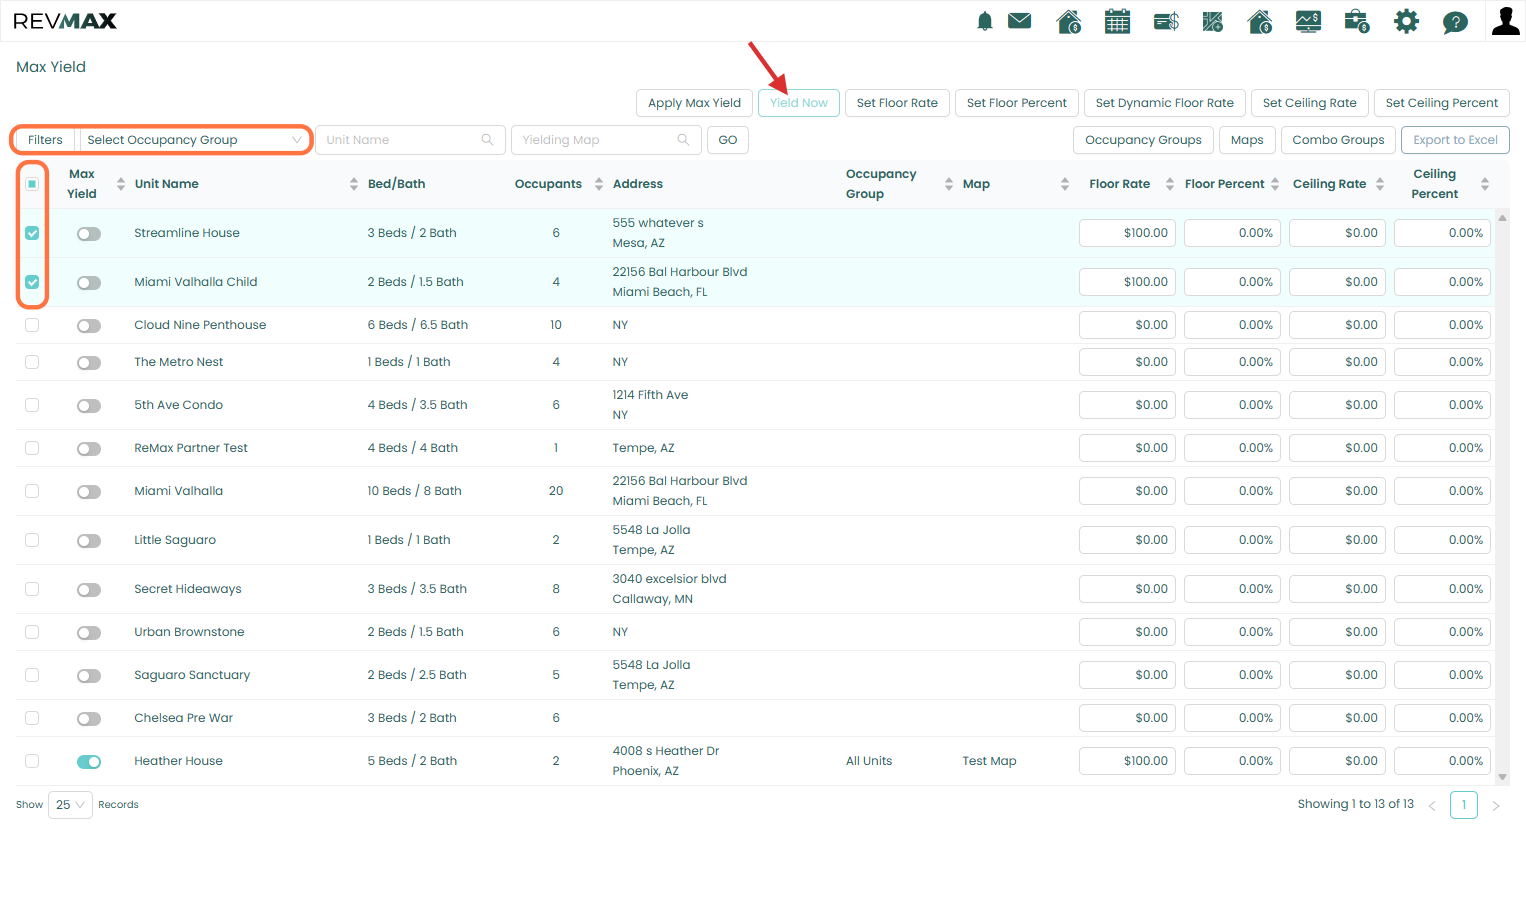This screenshot has width=1526, height=914.
Task: Open the credit card dollar icon
Action: pyautogui.click(x=1166, y=21)
